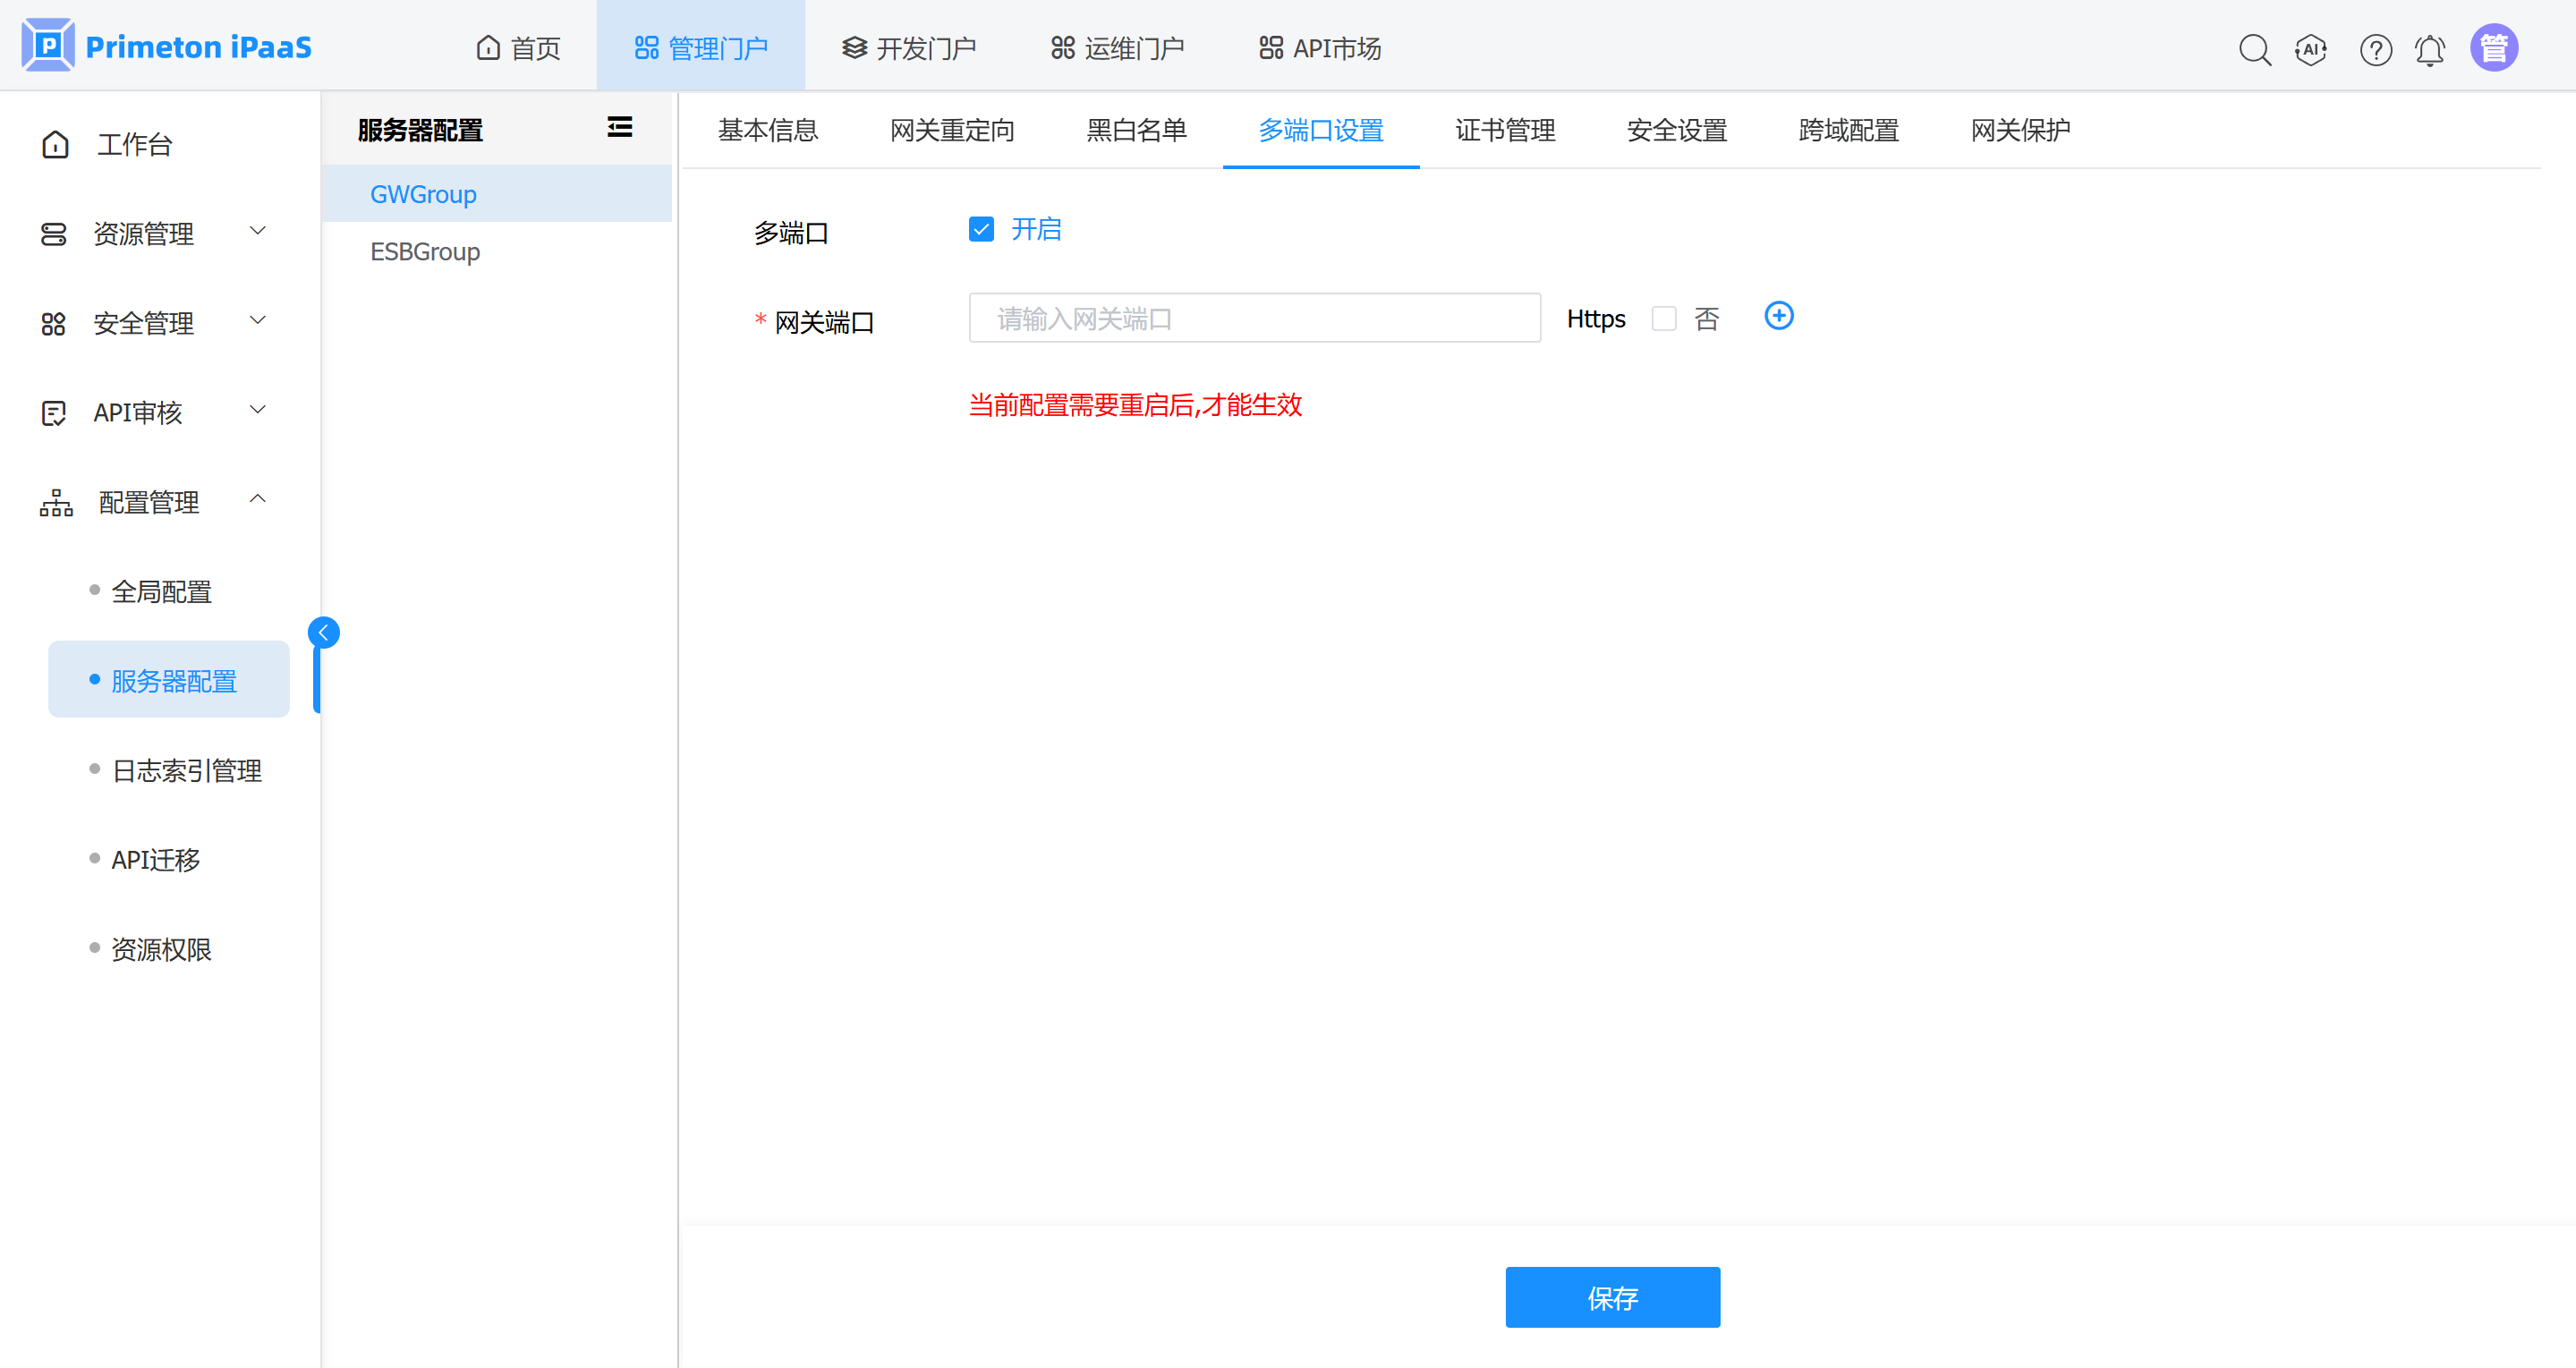This screenshot has height=1368, width=2576.
Task: Collapse the sidebar with the blue arrow button
Action: point(323,632)
